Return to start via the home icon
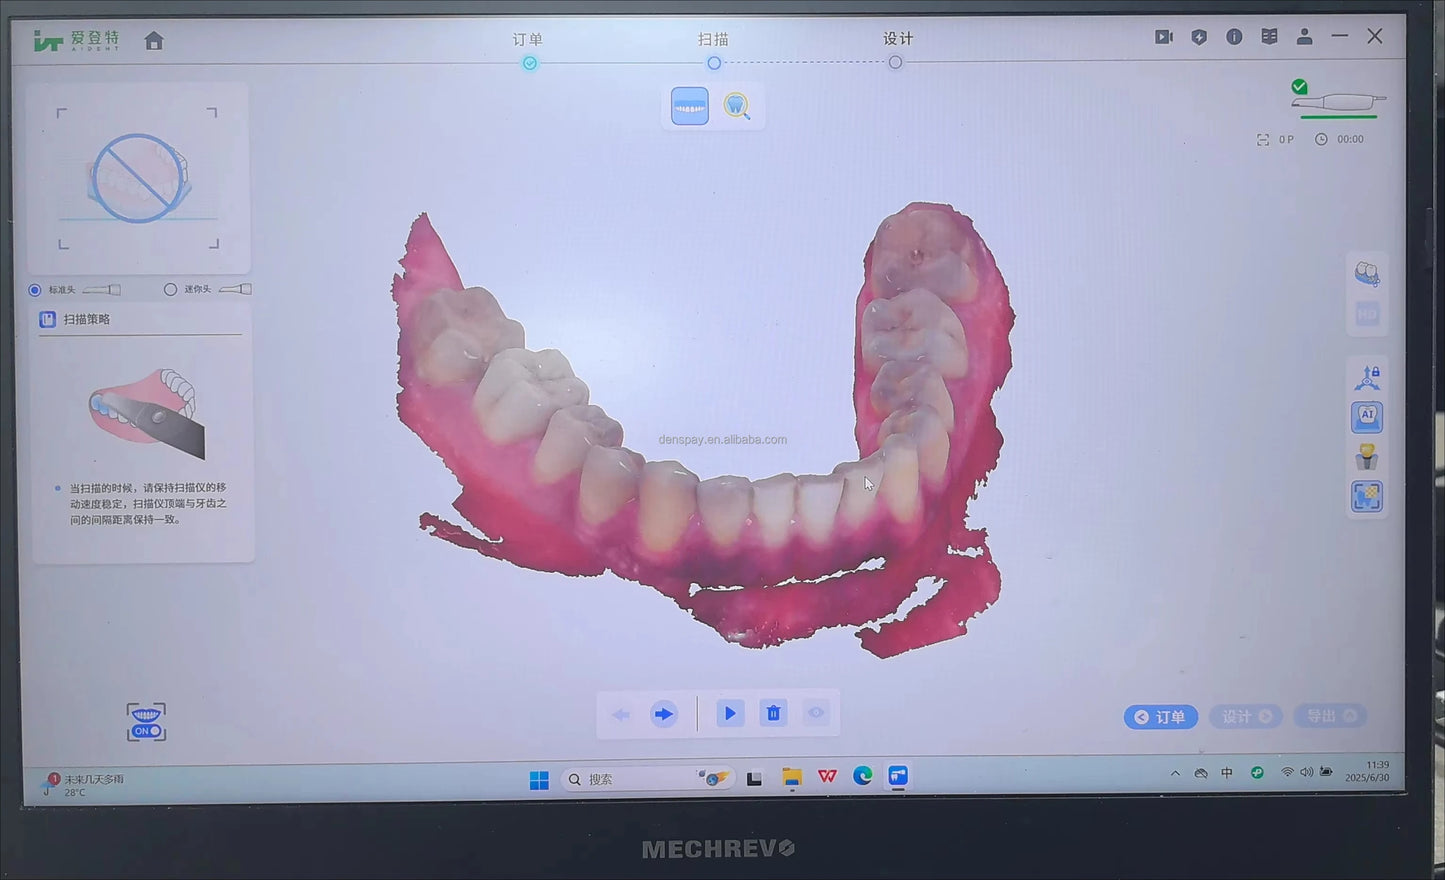This screenshot has width=1445, height=880. click(x=154, y=40)
